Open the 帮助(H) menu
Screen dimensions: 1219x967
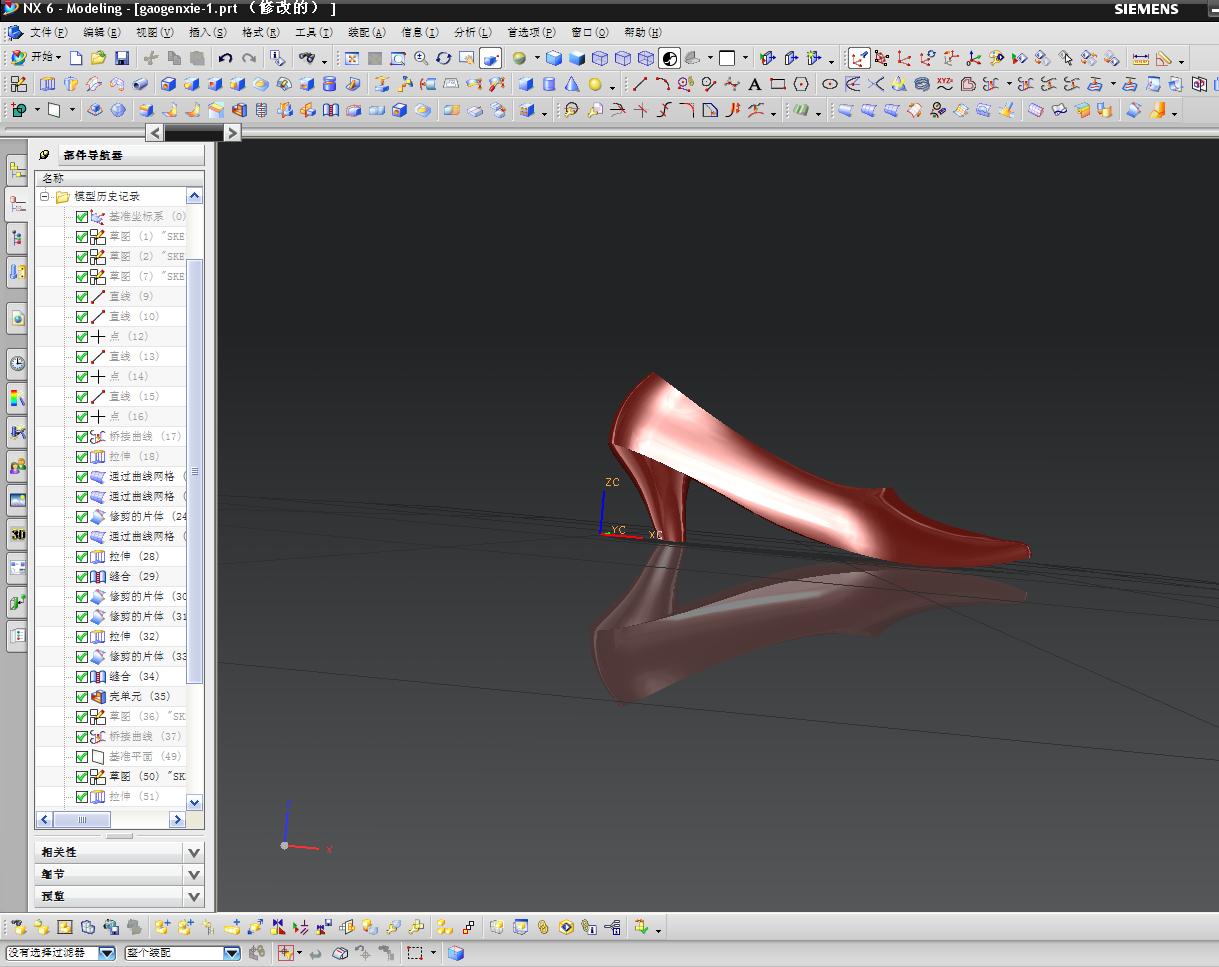pos(642,32)
